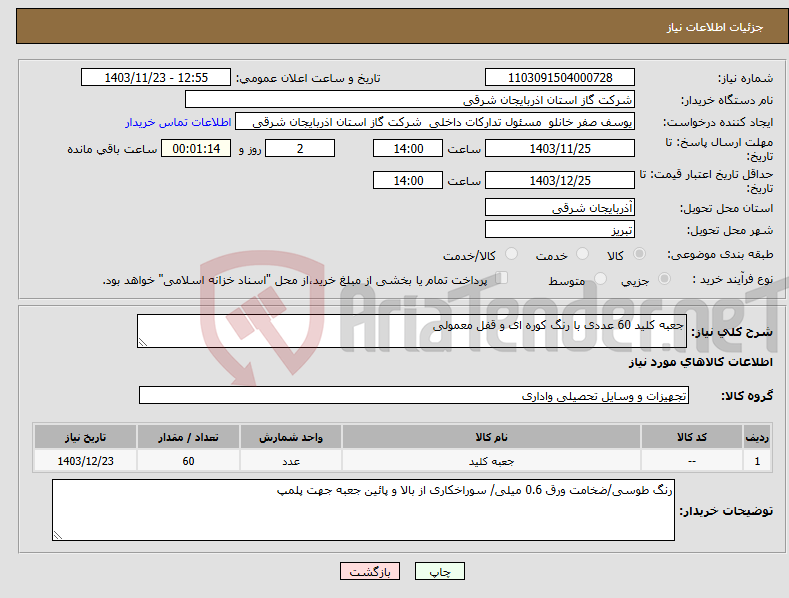The height and width of the screenshot is (598, 789).
Task: Click the description text area resize handle
Action: click(x=143, y=342)
